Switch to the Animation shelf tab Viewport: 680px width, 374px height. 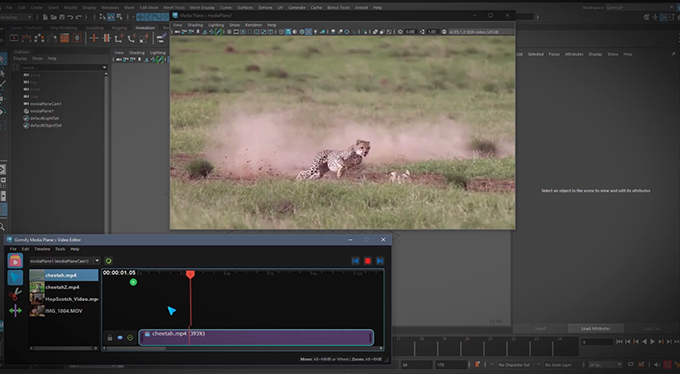point(145,28)
